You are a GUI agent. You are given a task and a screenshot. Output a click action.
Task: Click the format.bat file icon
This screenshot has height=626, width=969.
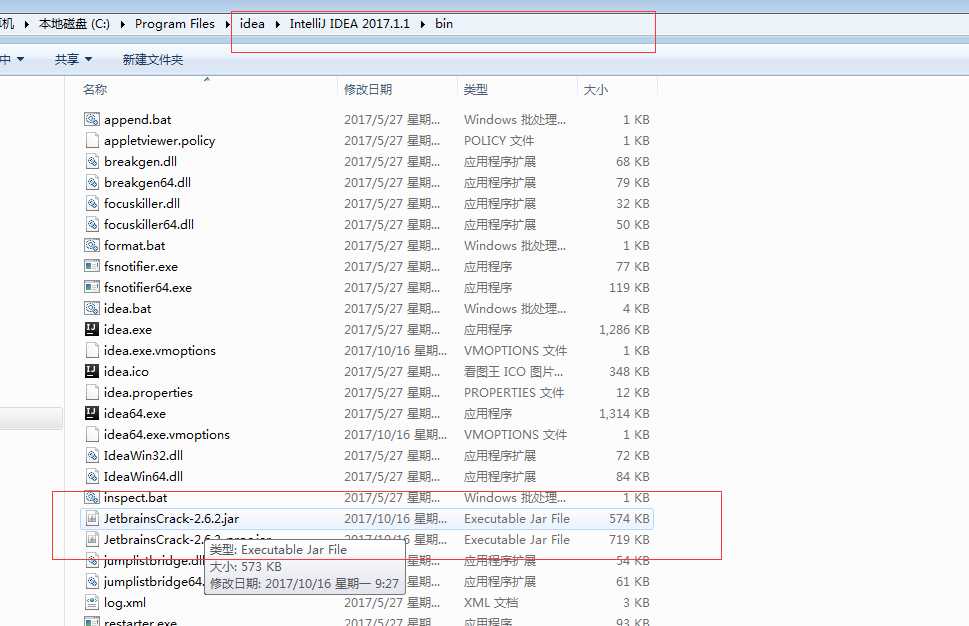pos(91,245)
